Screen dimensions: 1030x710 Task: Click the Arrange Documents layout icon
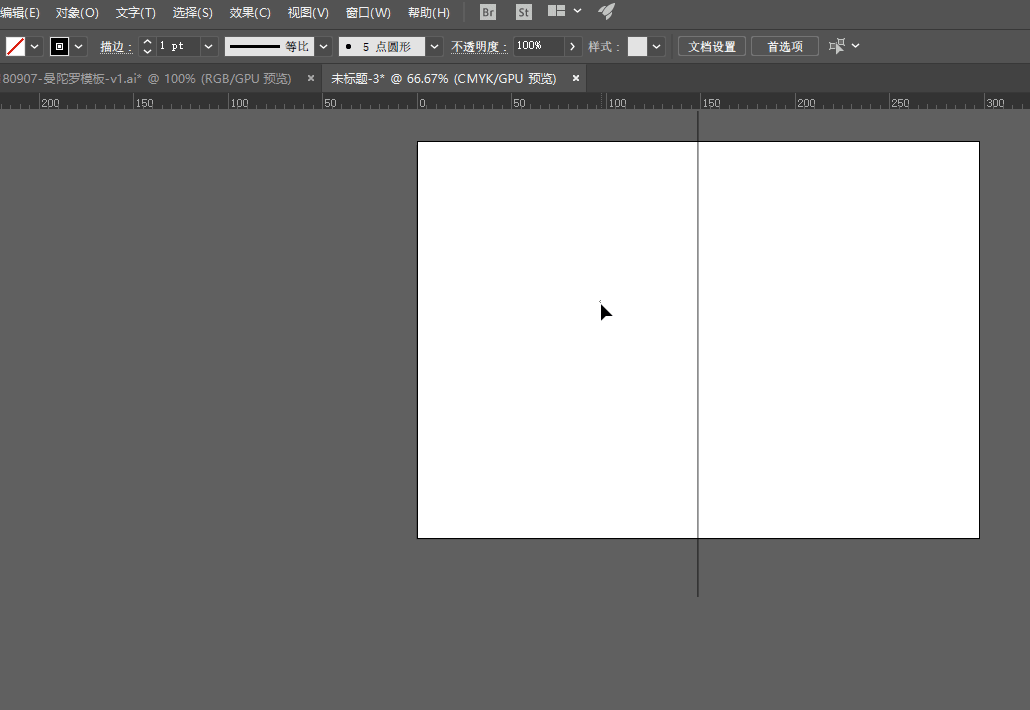pos(556,11)
